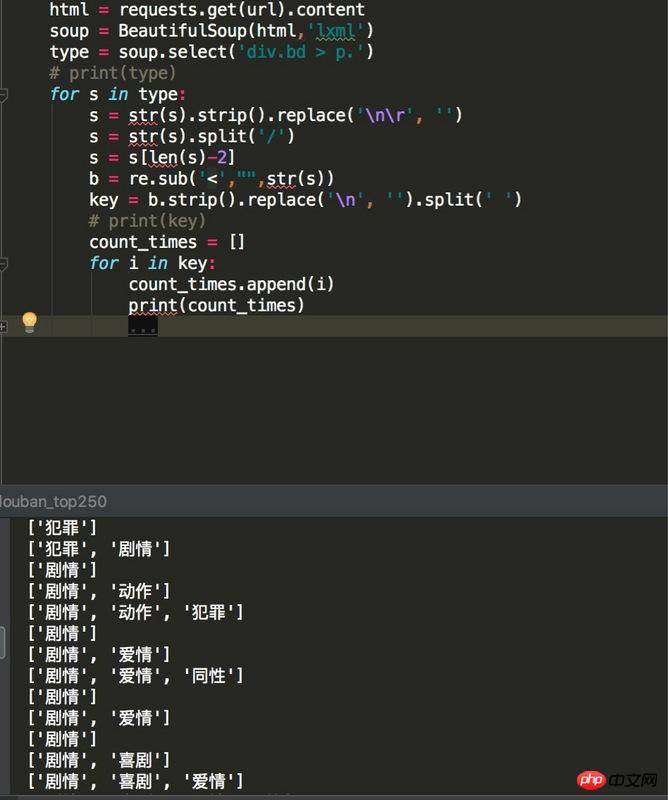
Task: Click the 'b = re.sub' line
Action: 211,179
